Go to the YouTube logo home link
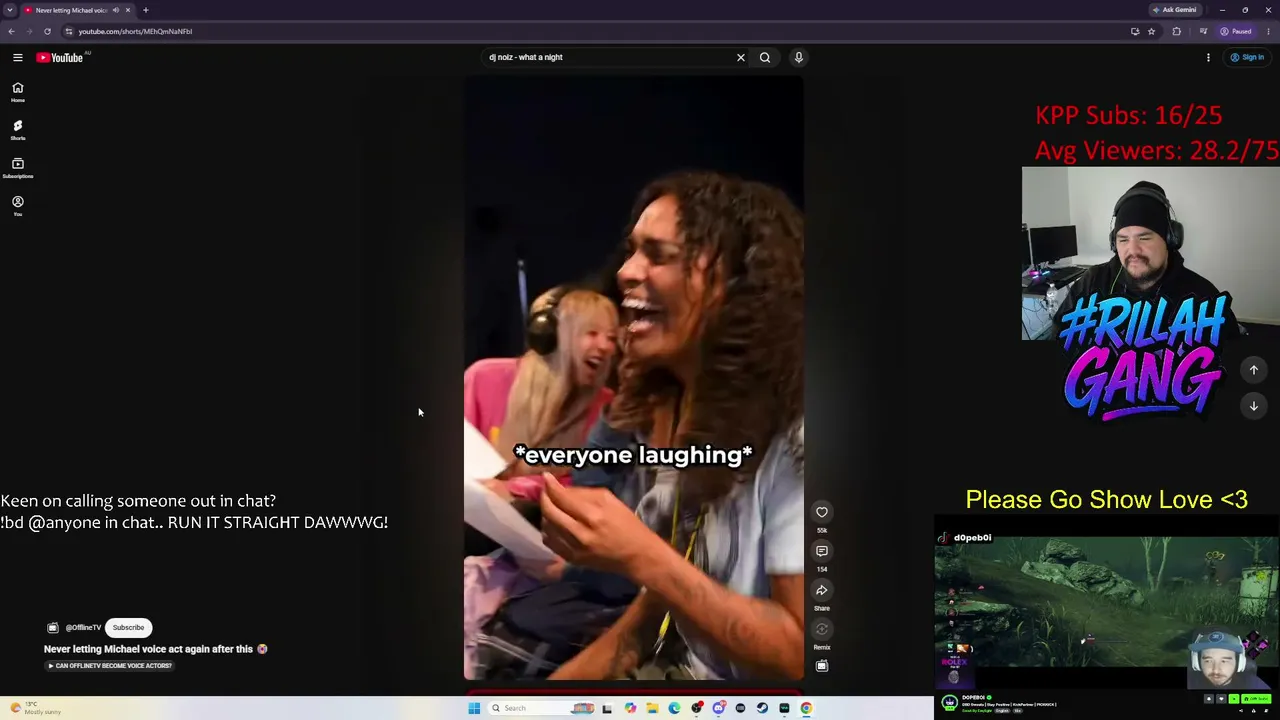Viewport: 1280px width, 720px height. click(x=60, y=57)
